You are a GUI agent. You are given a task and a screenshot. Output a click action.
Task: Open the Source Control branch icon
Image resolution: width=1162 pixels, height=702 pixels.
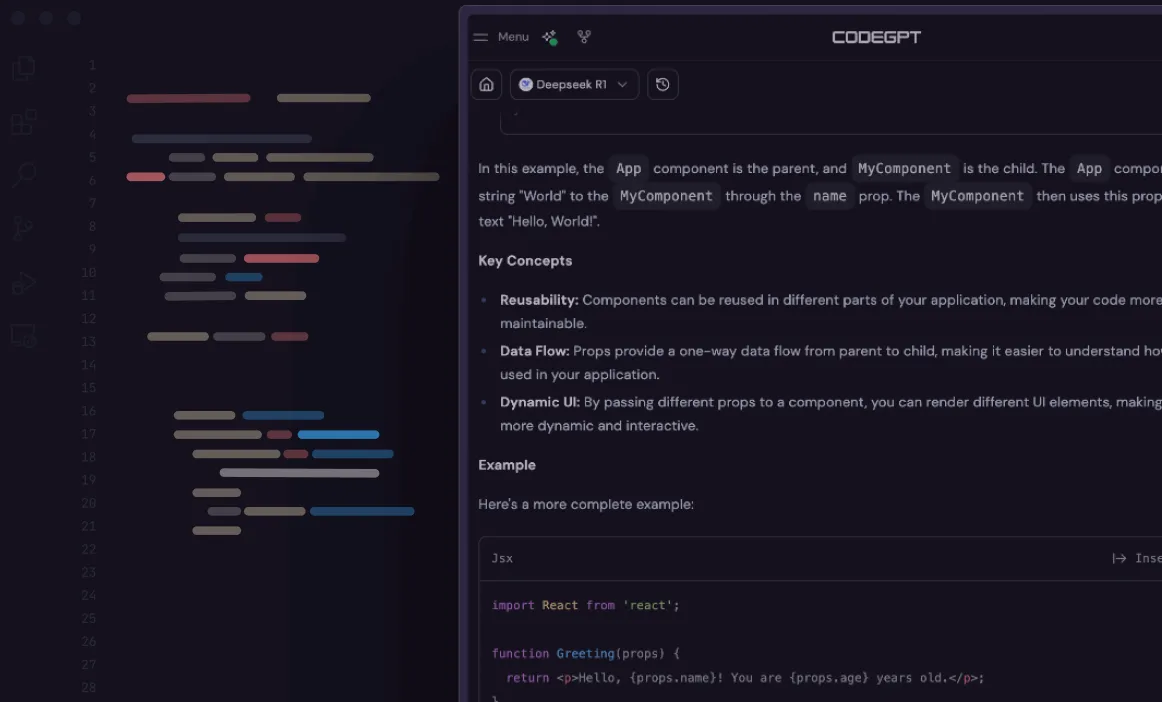click(x=23, y=229)
